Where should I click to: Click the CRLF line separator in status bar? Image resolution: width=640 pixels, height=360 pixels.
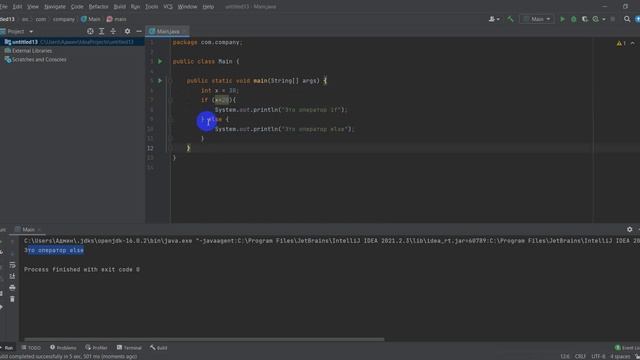(580, 356)
